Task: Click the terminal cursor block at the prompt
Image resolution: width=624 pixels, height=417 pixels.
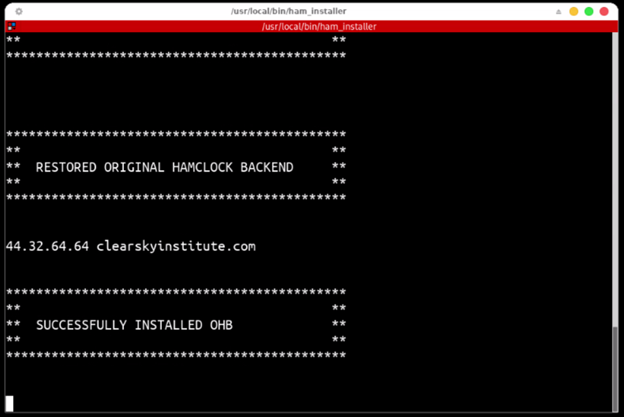Action: tap(10, 403)
